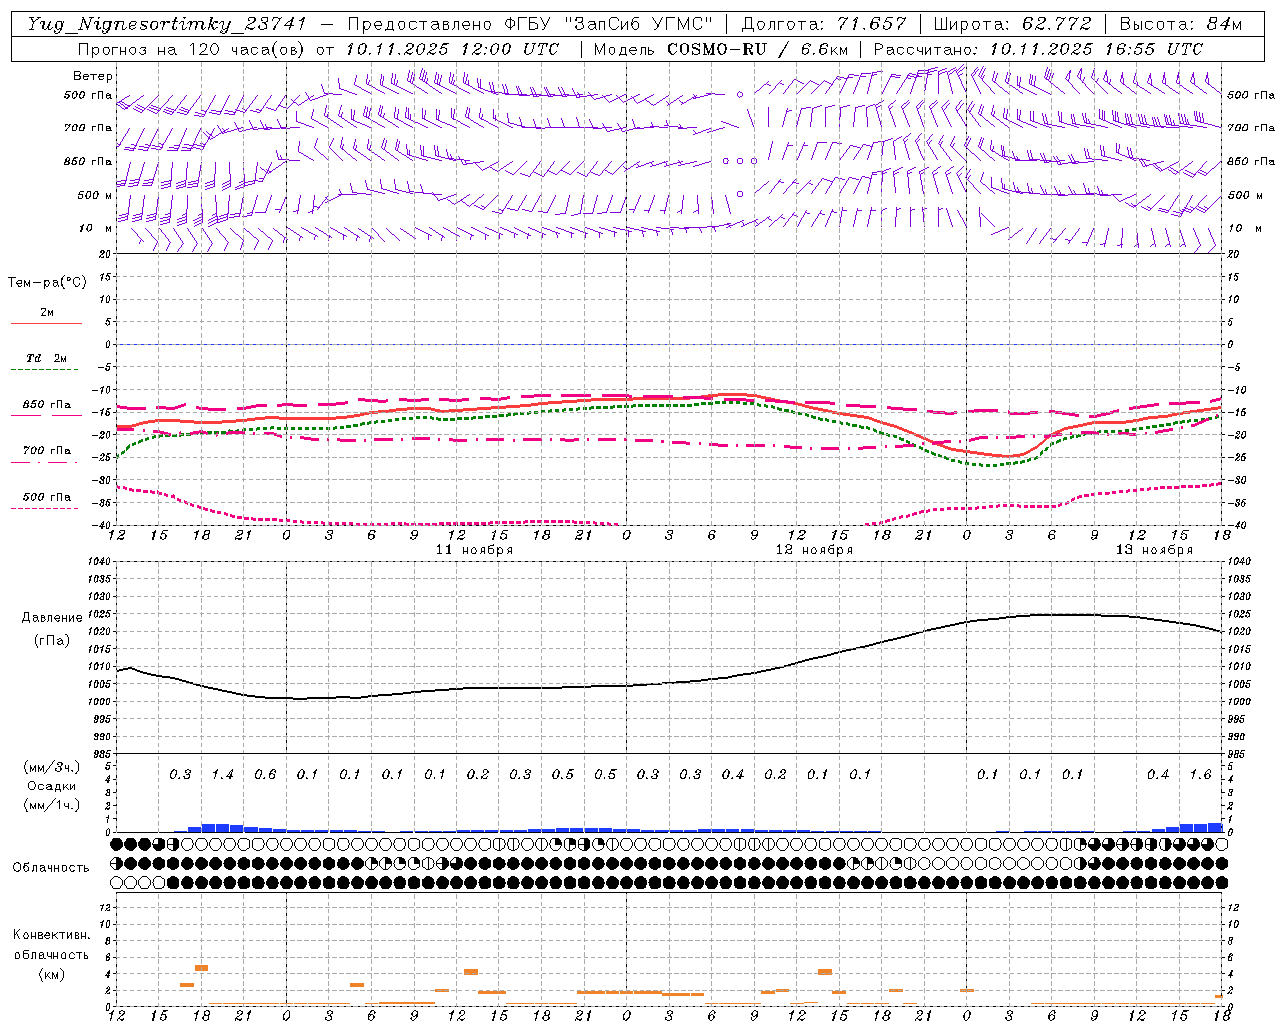
Task: Click the three calm-wind circles at the 850 гПа level
Action: pos(740,160)
